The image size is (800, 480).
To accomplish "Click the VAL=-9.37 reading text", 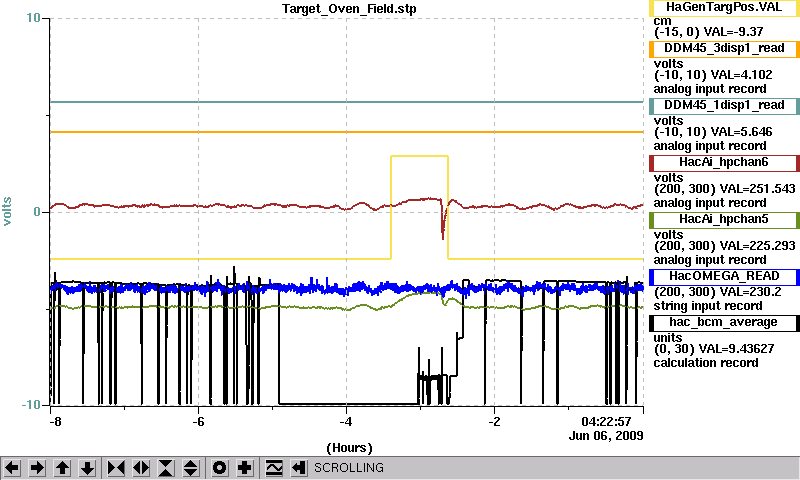I will [733, 32].
